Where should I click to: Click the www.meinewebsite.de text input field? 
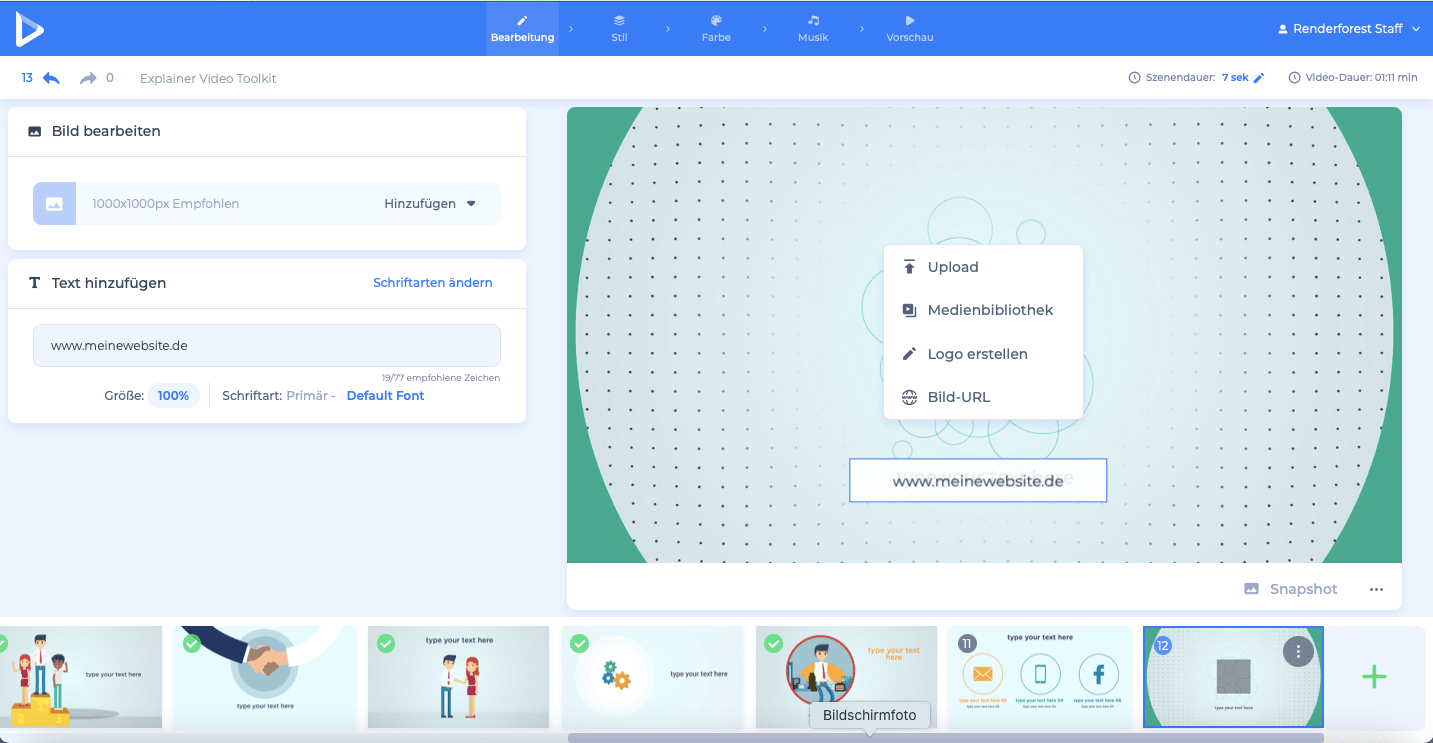pyautogui.click(x=266, y=346)
